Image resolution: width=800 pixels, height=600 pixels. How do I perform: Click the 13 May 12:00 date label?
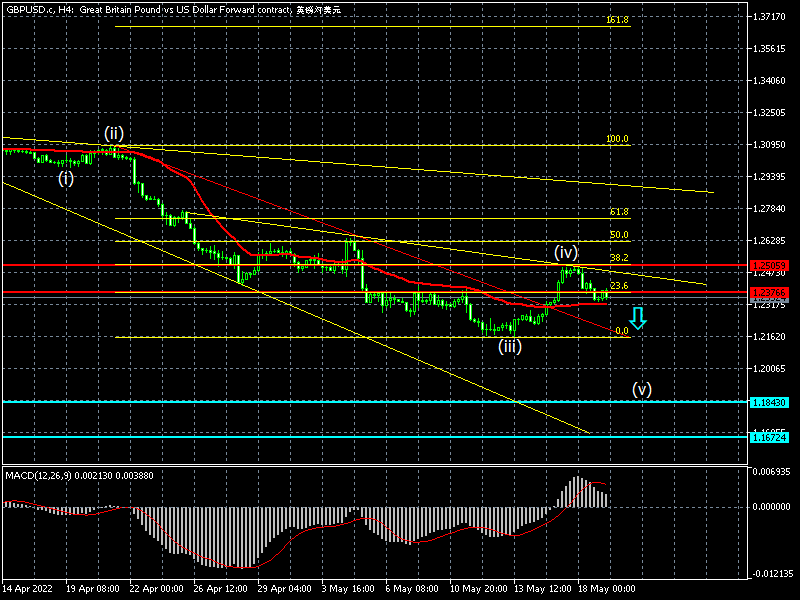click(x=543, y=589)
